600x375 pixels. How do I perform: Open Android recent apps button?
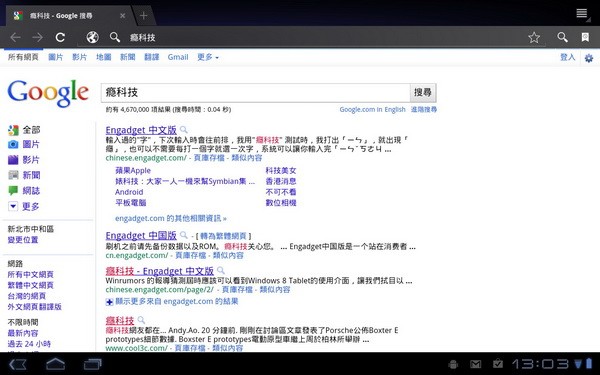93,364
